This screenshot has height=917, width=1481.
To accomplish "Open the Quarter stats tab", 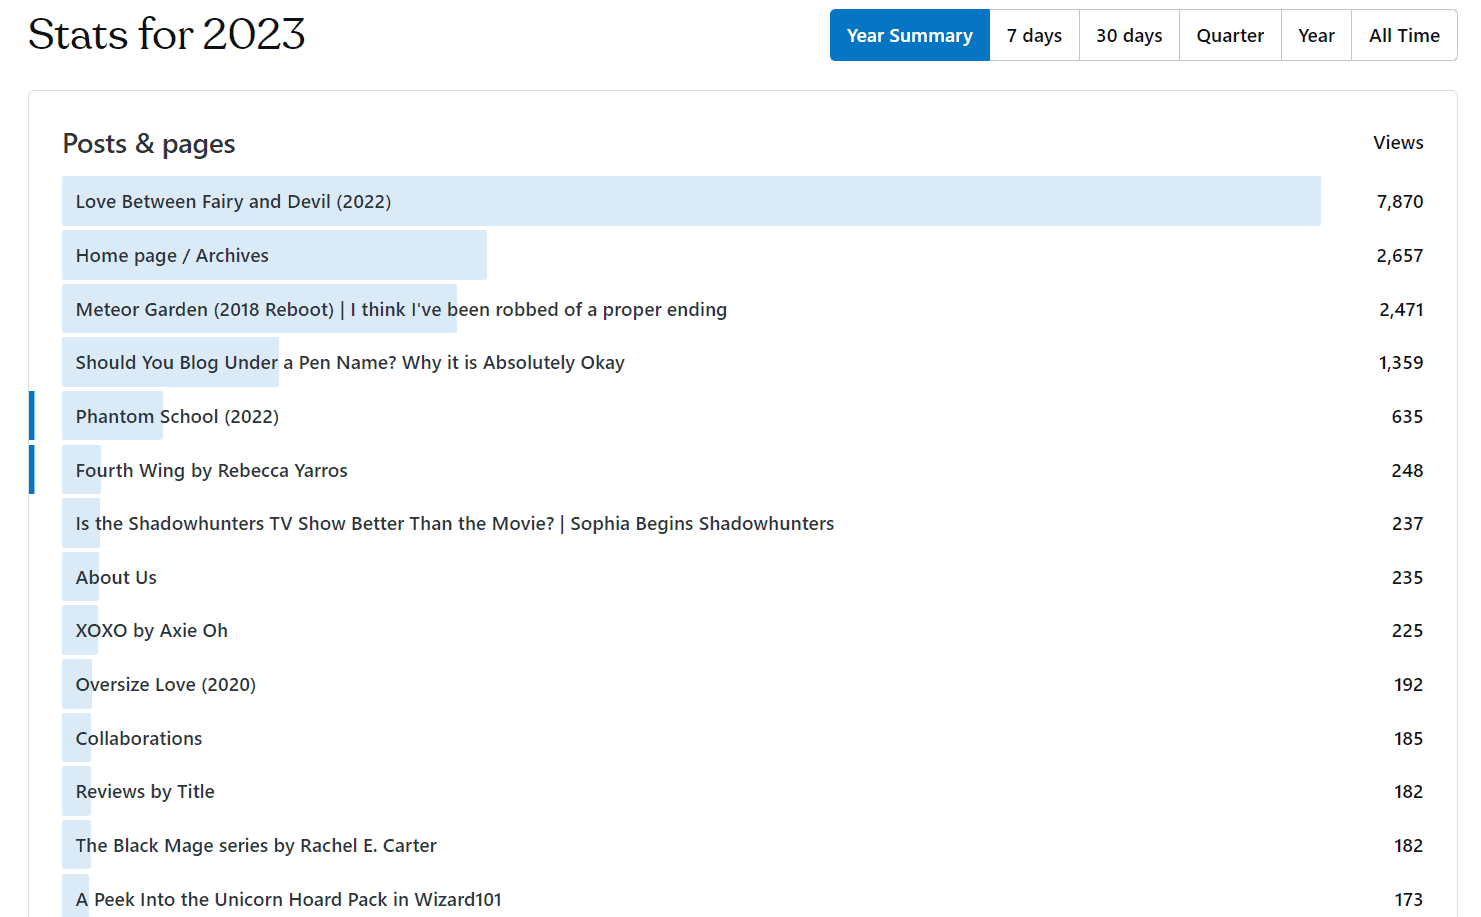I will tap(1230, 36).
